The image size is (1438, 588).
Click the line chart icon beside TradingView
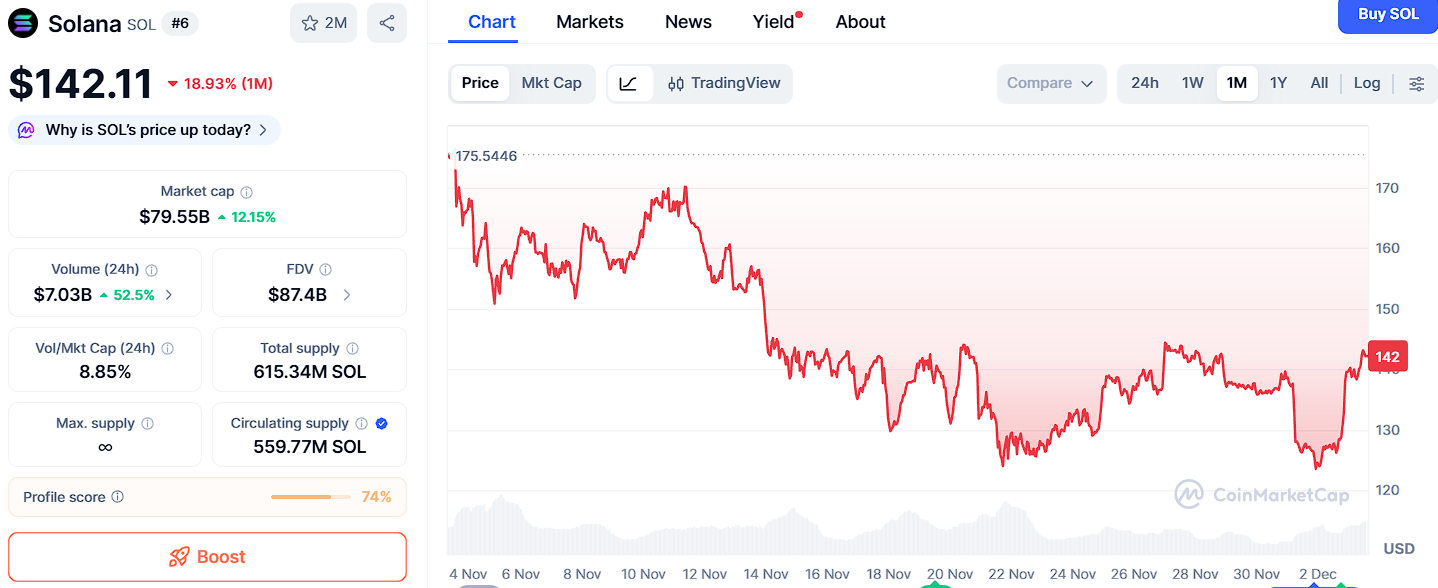[x=630, y=83]
